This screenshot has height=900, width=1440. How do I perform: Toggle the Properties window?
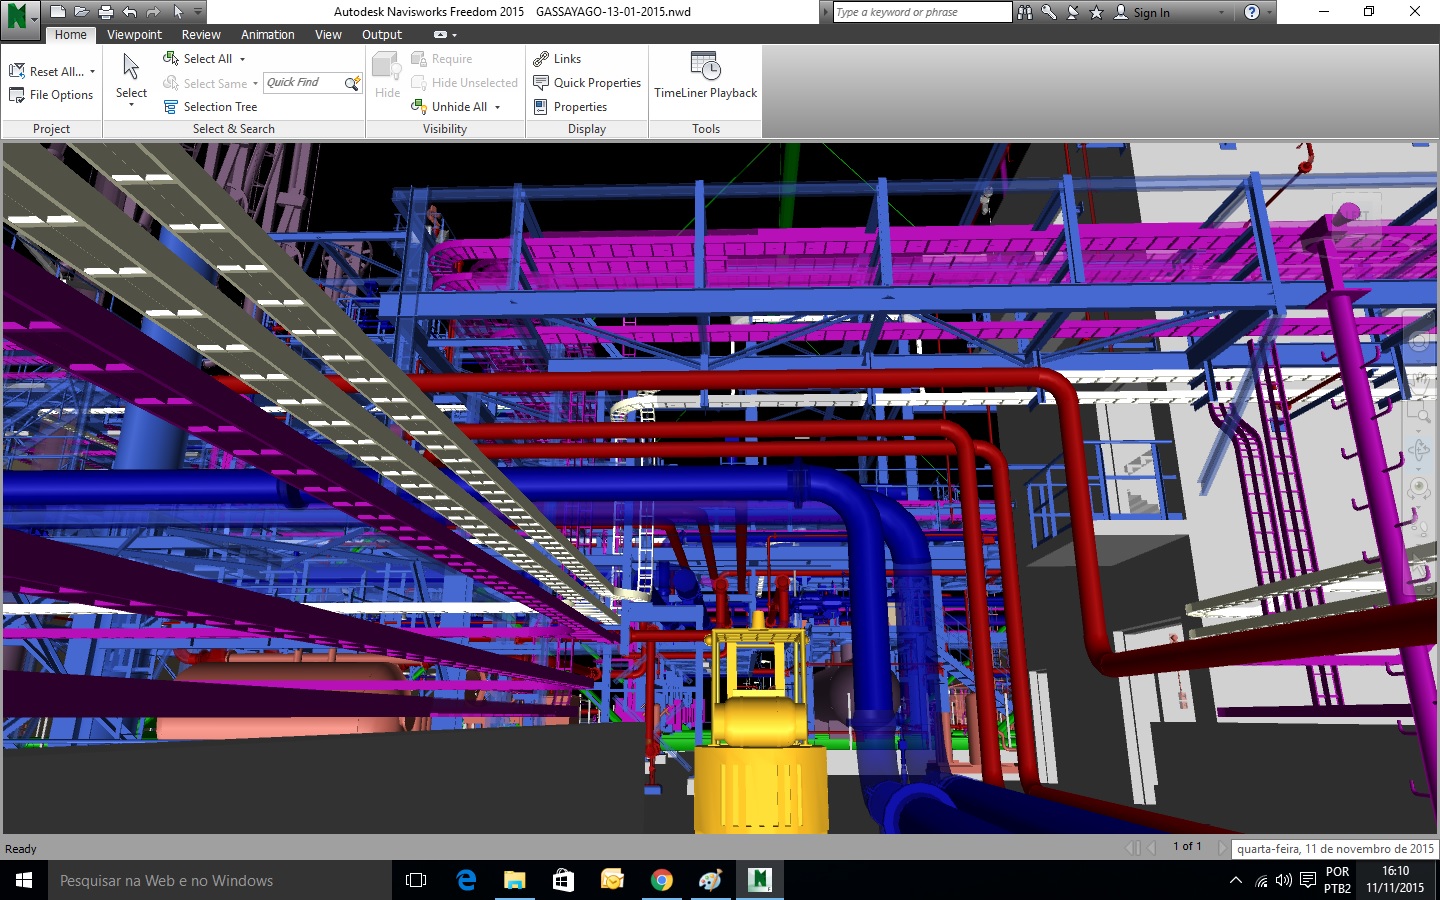(570, 107)
